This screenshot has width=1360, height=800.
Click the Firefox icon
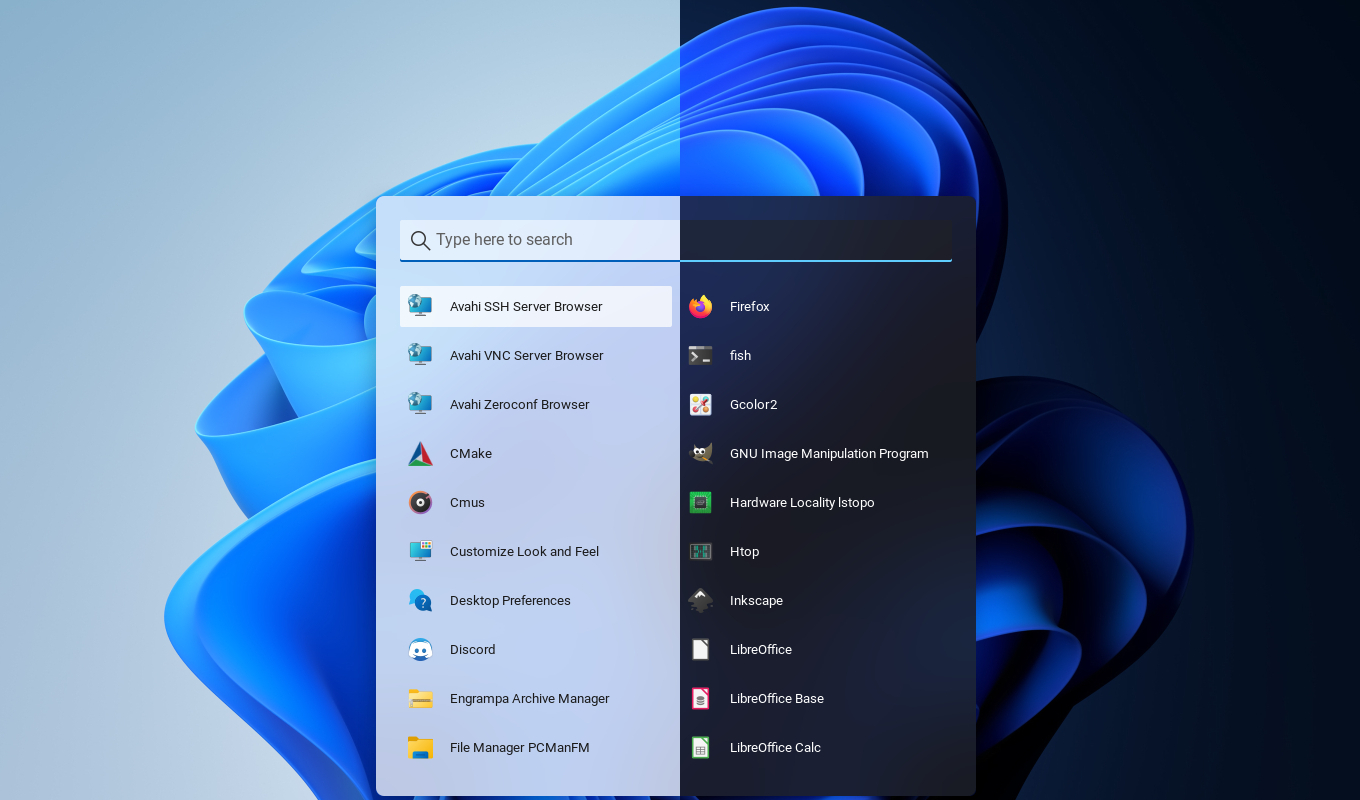coord(701,307)
